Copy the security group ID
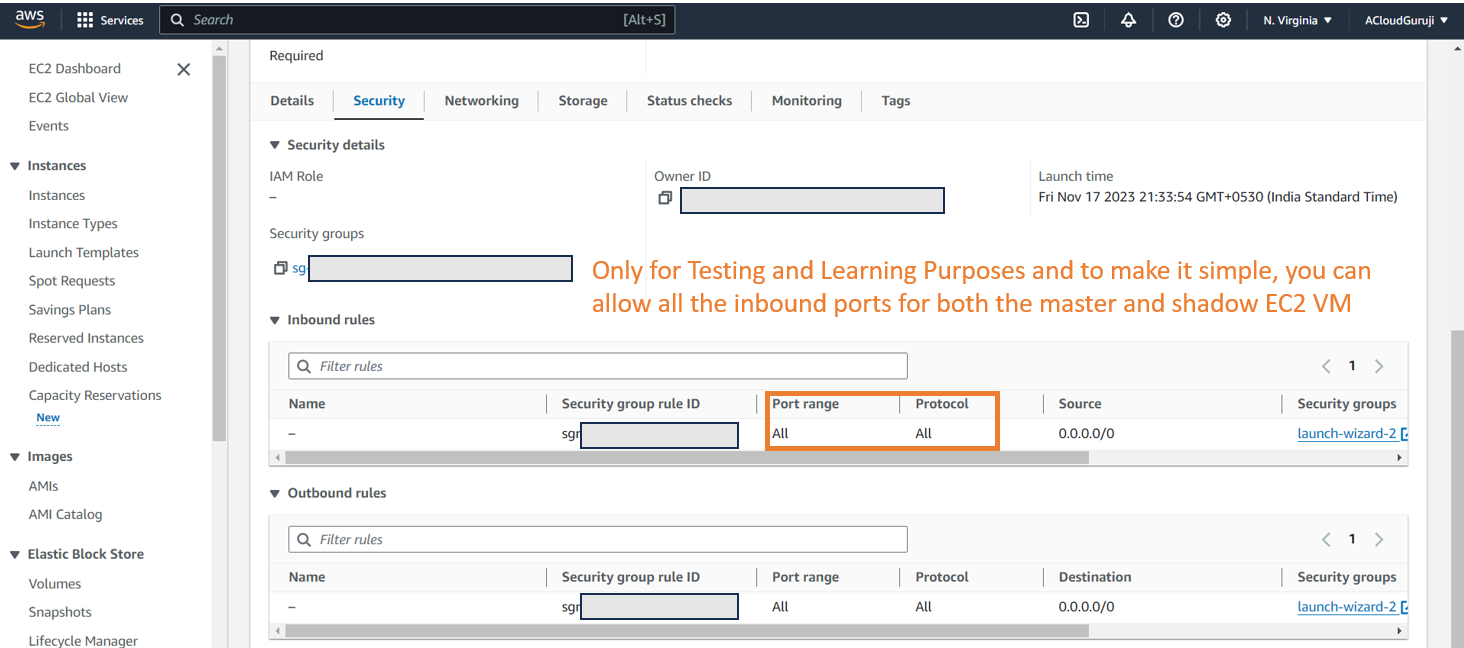This screenshot has height=648, width=1464. click(280, 268)
